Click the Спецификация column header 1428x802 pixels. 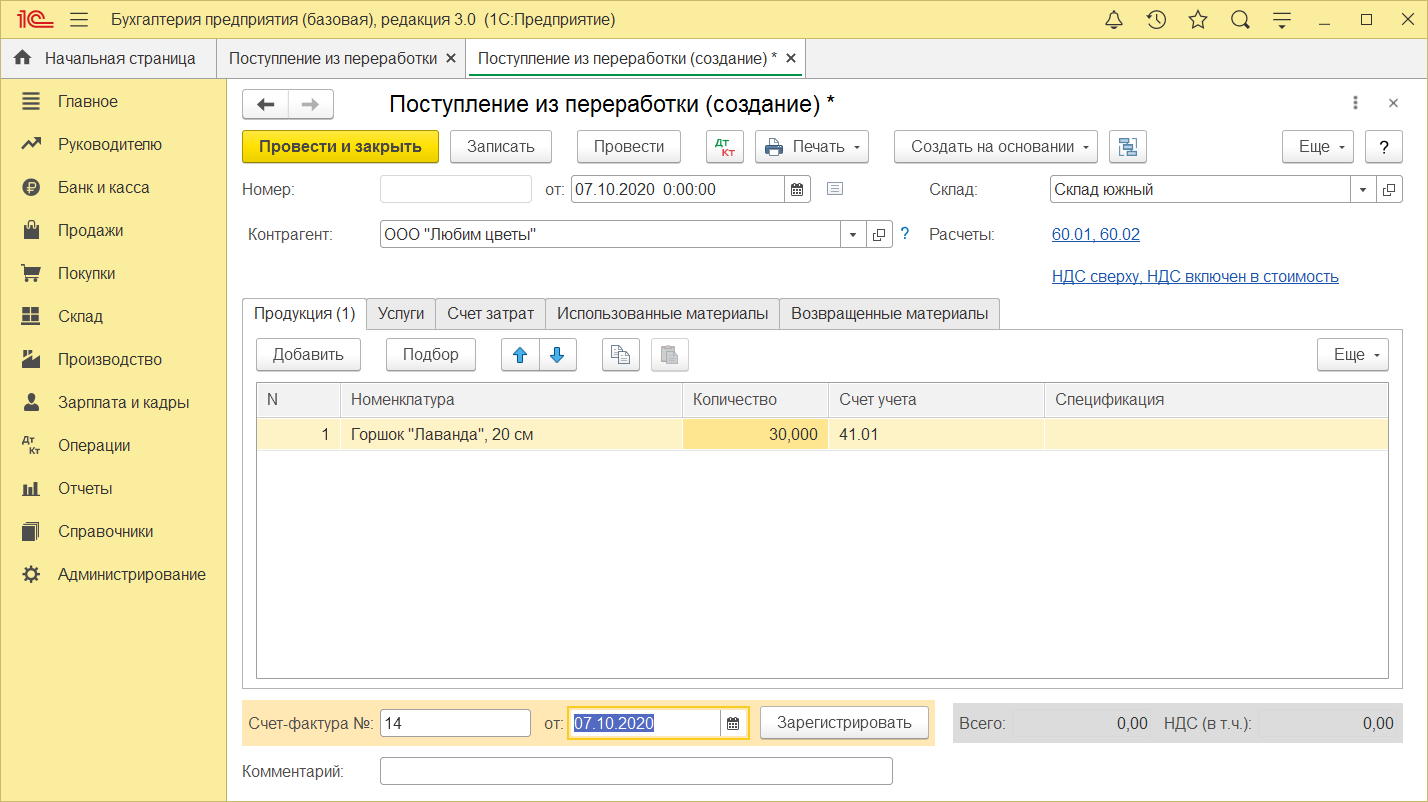point(1216,399)
